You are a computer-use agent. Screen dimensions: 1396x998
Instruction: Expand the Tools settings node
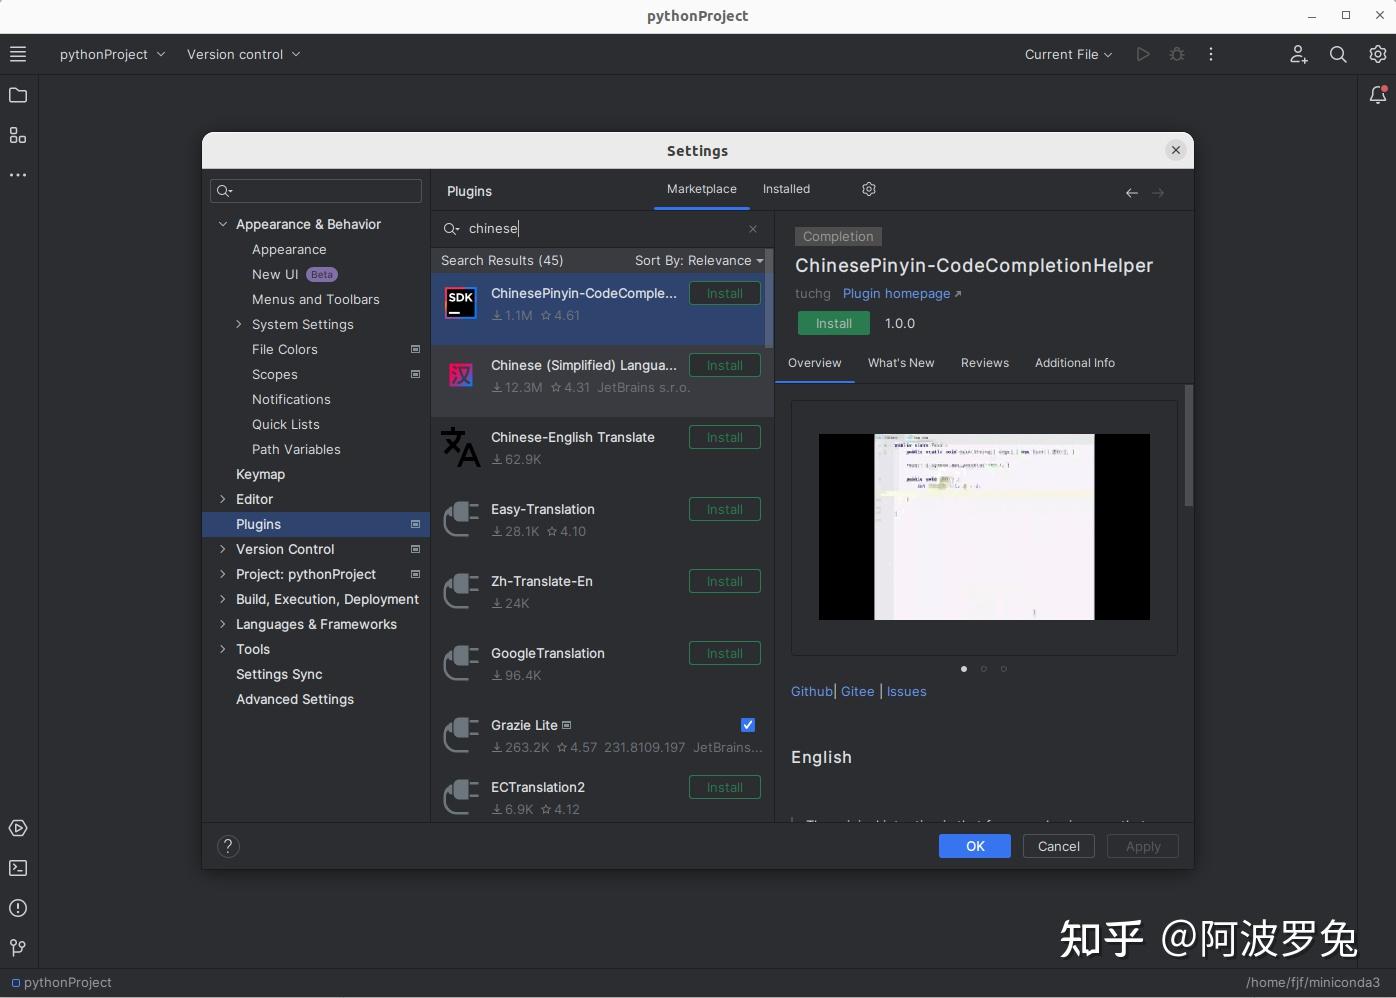point(223,649)
